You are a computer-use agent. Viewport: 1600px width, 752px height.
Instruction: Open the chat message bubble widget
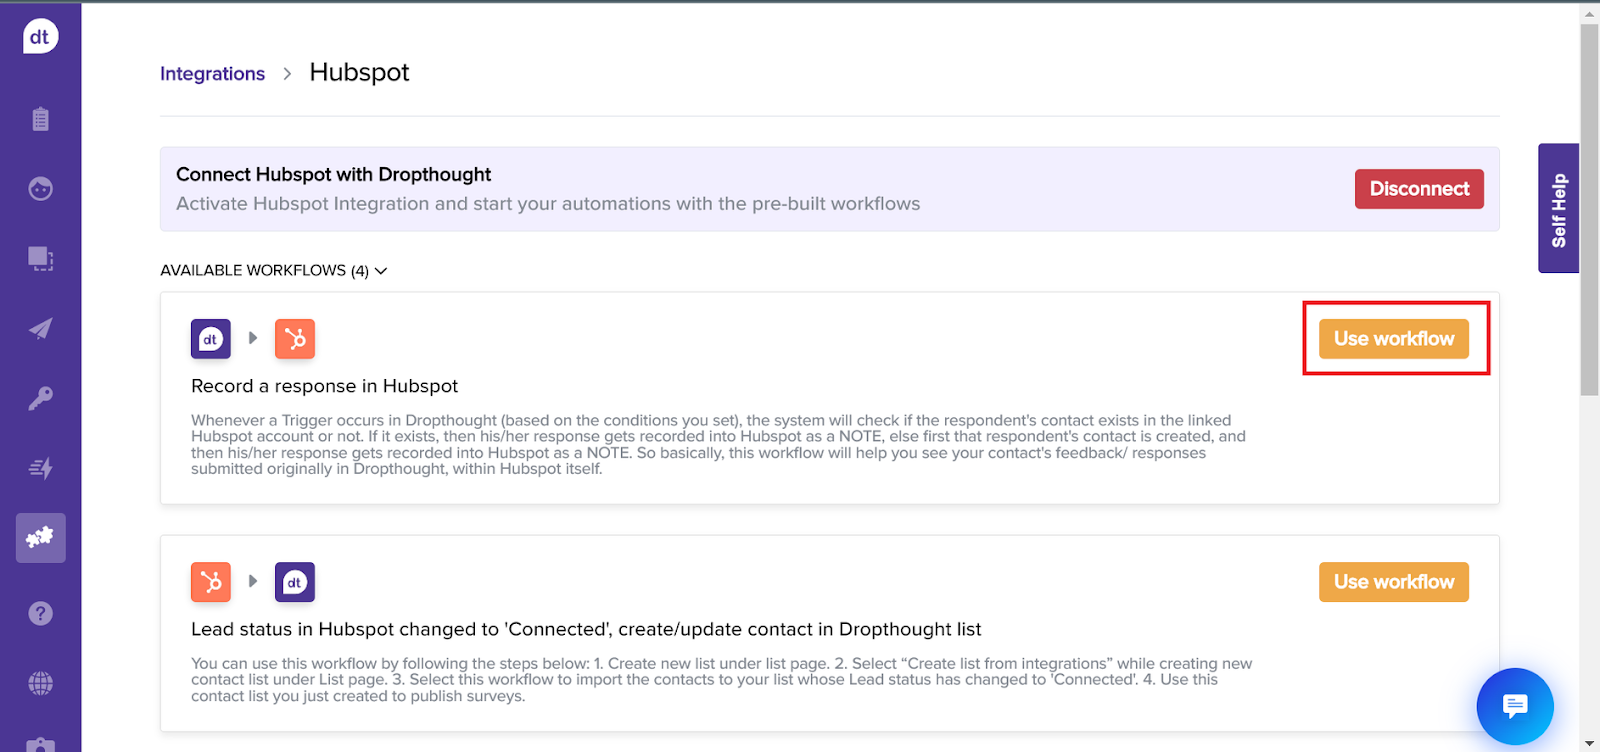click(x=1515, y=706)
